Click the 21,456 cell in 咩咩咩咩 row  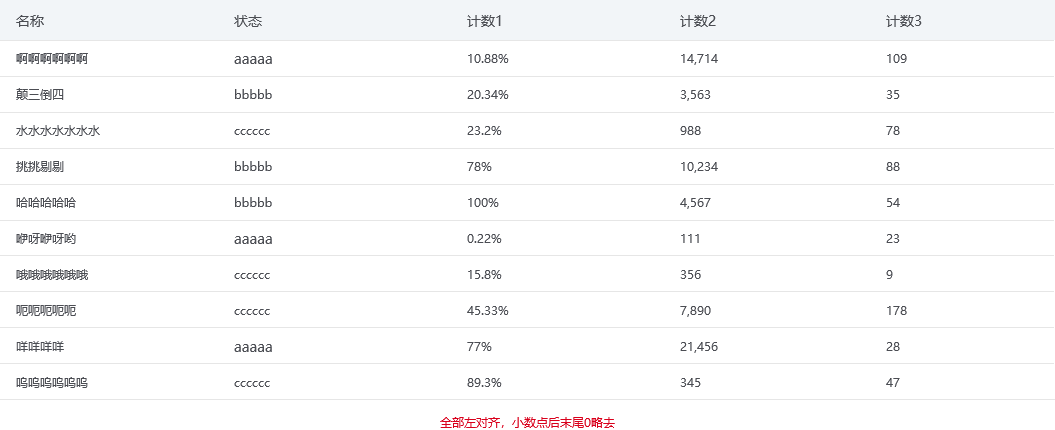point(698,347)
